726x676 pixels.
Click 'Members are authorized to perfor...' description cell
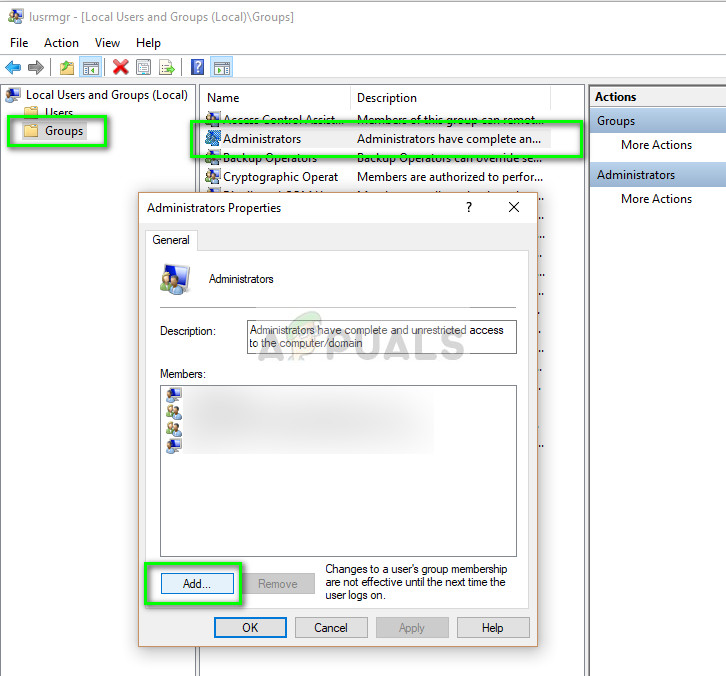tap(450, 177)
